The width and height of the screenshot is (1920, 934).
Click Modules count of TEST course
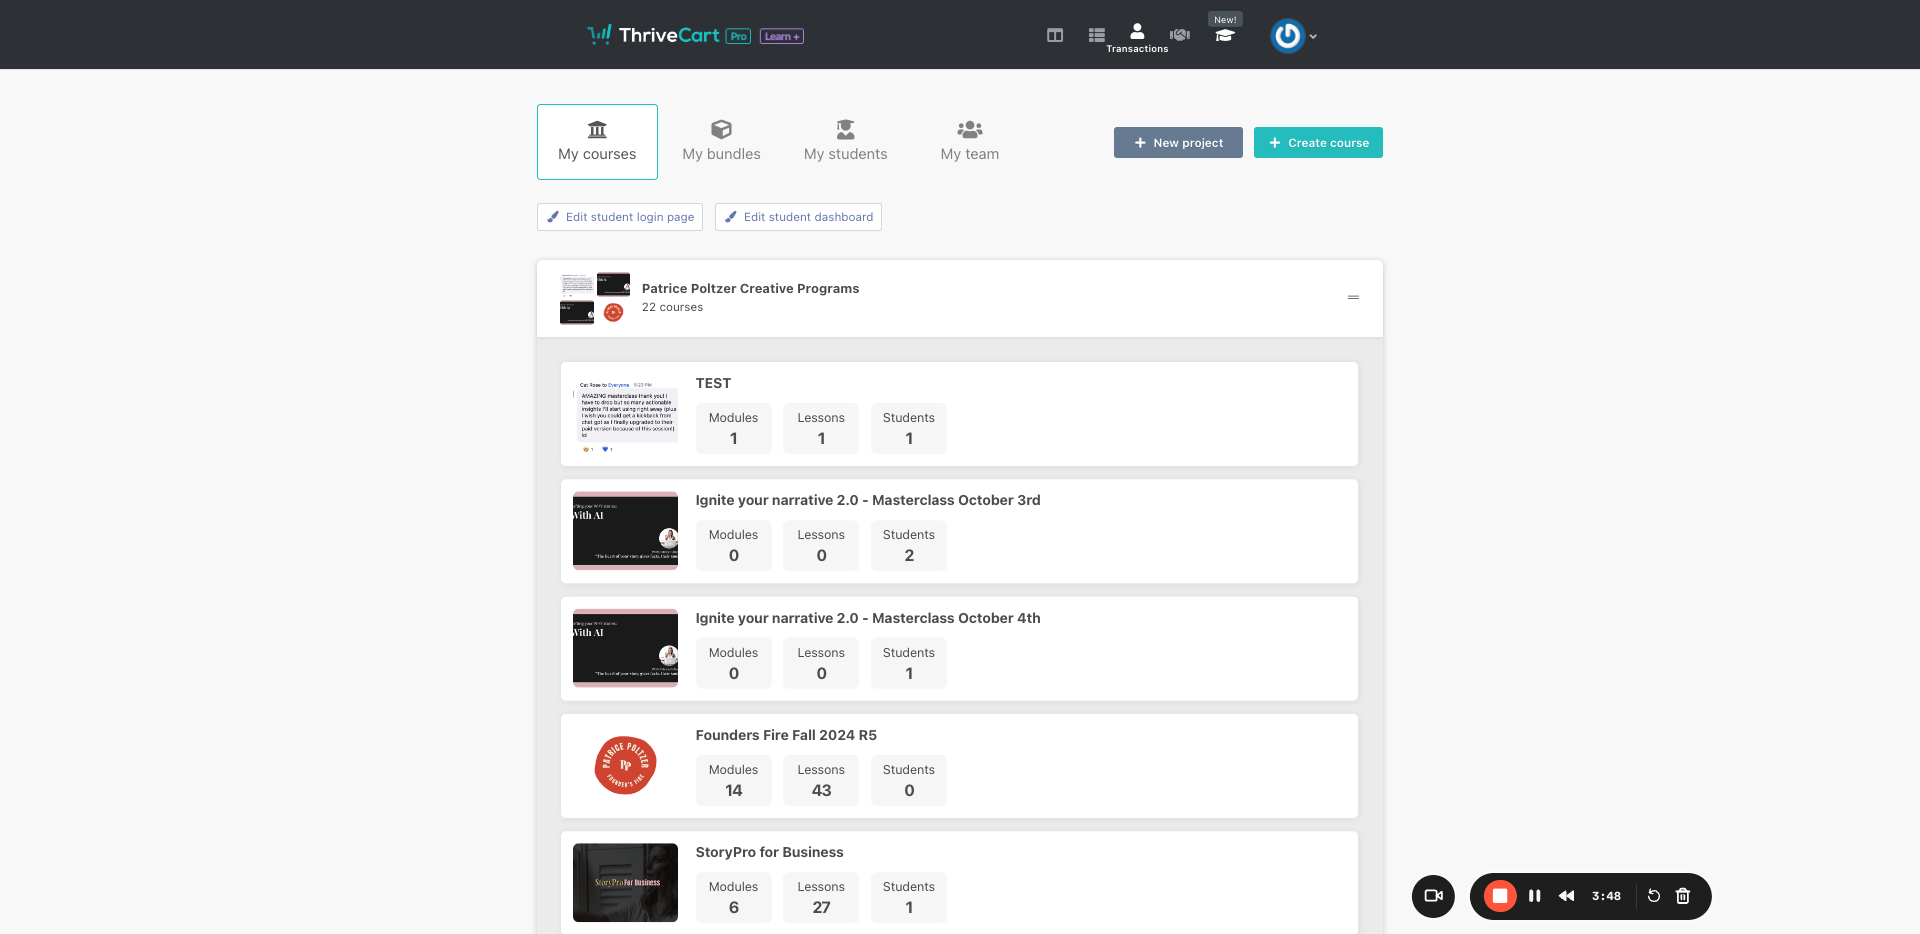734,428
